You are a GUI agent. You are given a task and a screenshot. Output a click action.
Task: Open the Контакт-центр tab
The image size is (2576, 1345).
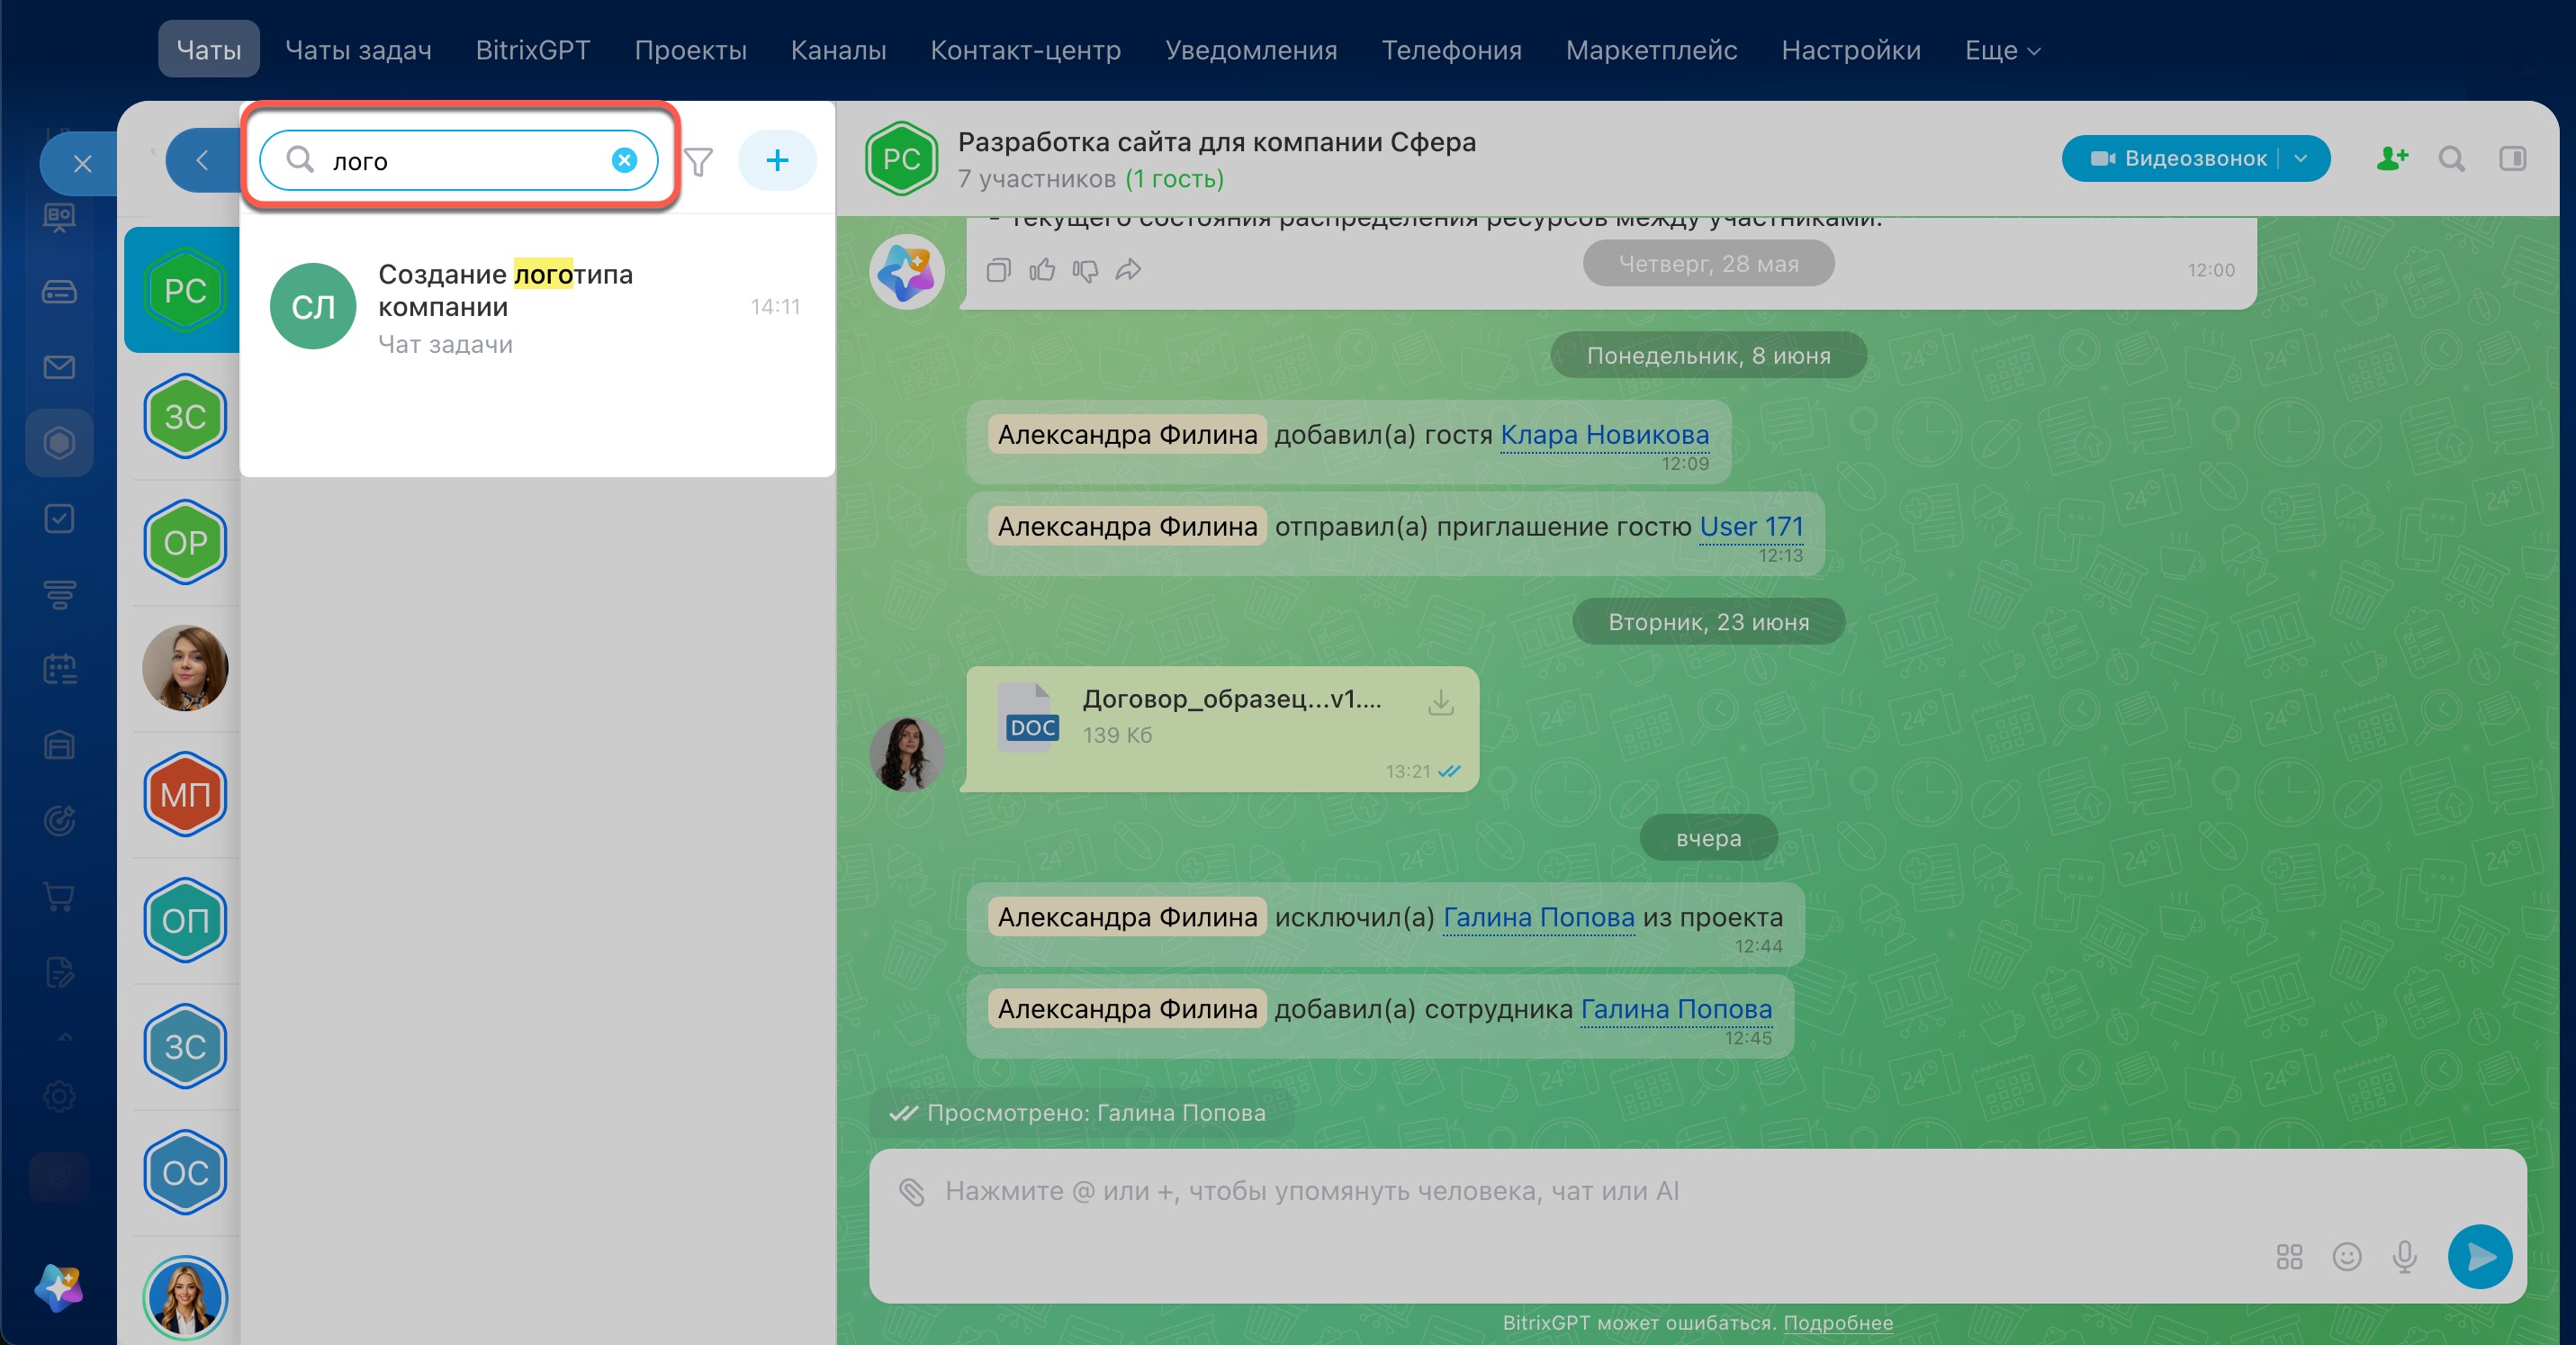pos(1025,49)
